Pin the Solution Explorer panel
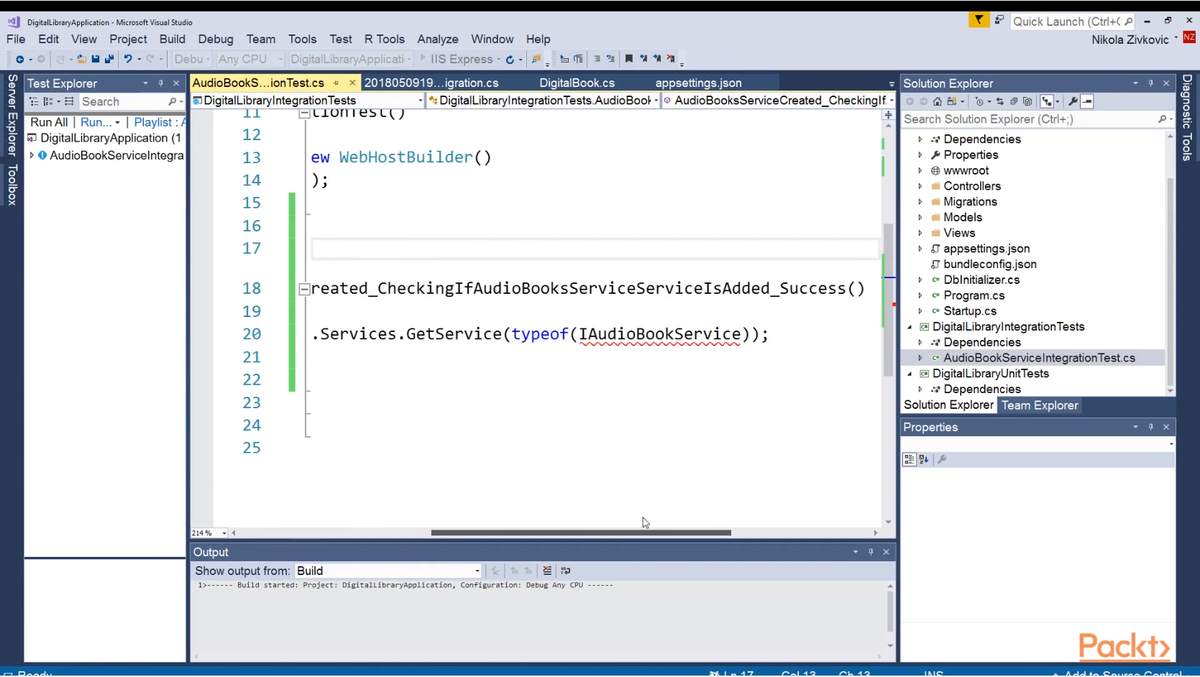This screenshot has width=1200, height=677. (1151, 83)
